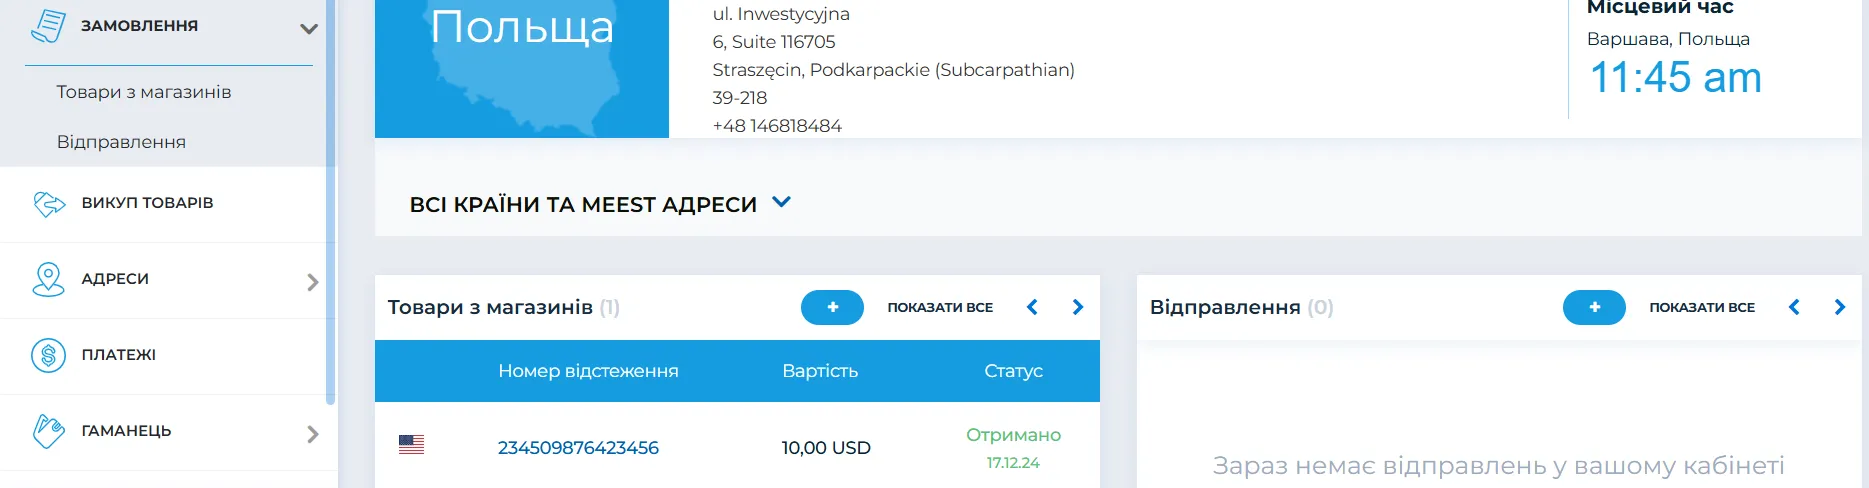The image size is (1869, 488).
Task: Add new shipment with Відправлення plus button
Action: tap(1594, 307)
